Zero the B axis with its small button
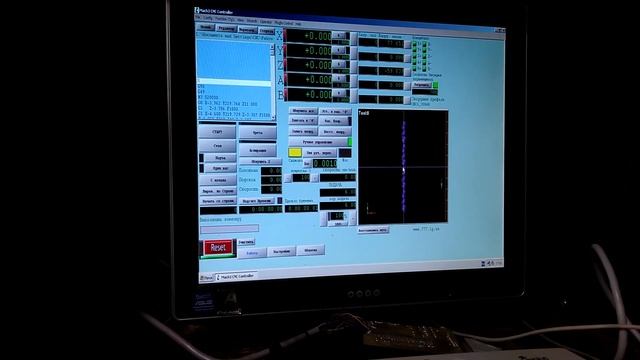Image resolution: width=640 pixels, height=360 pixels. pos(340,93)
